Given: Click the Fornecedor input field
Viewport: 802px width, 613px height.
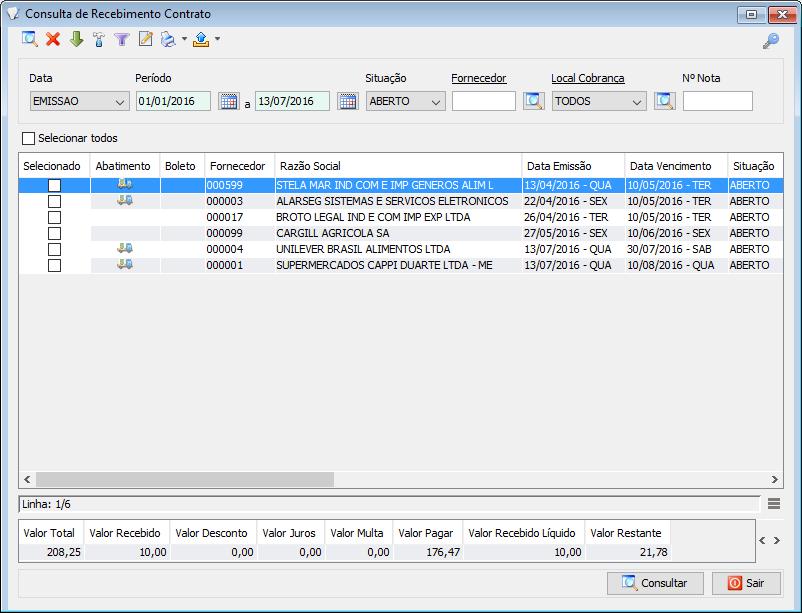Looking at the screenshot, I should click(484, 101).
